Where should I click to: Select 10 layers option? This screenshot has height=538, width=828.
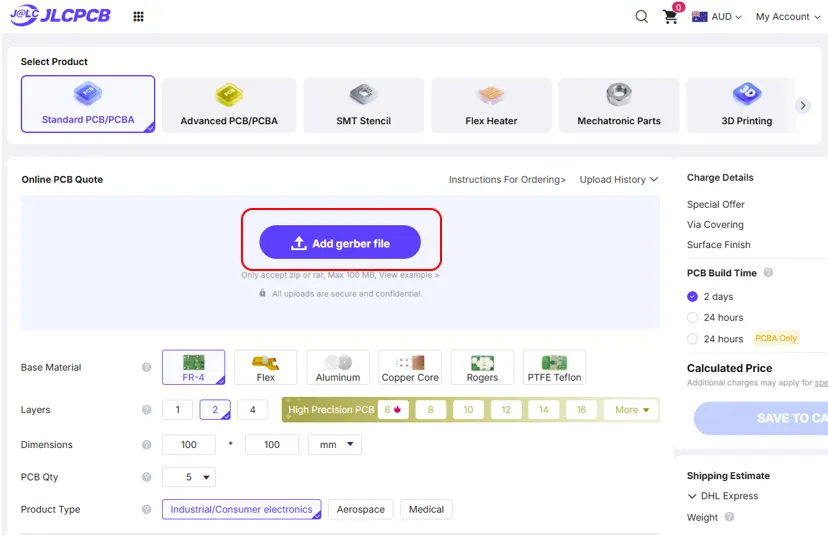coord(468,410)
